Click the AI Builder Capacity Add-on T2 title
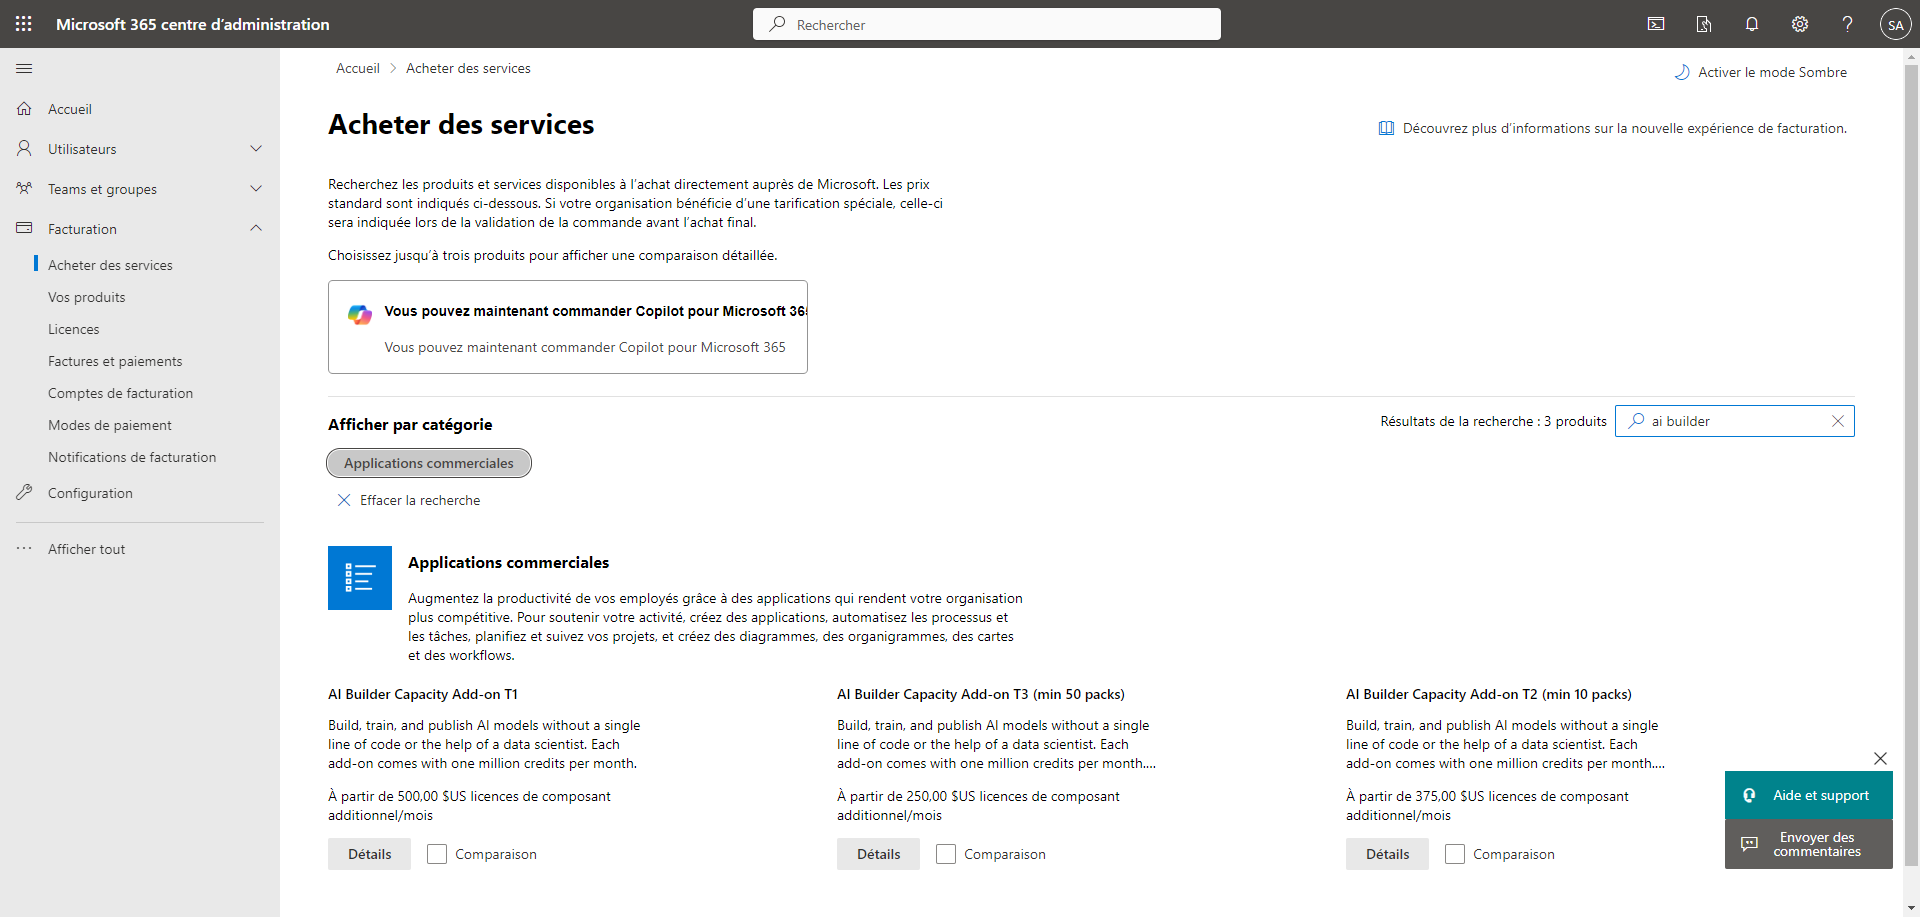 point(1489,694)
